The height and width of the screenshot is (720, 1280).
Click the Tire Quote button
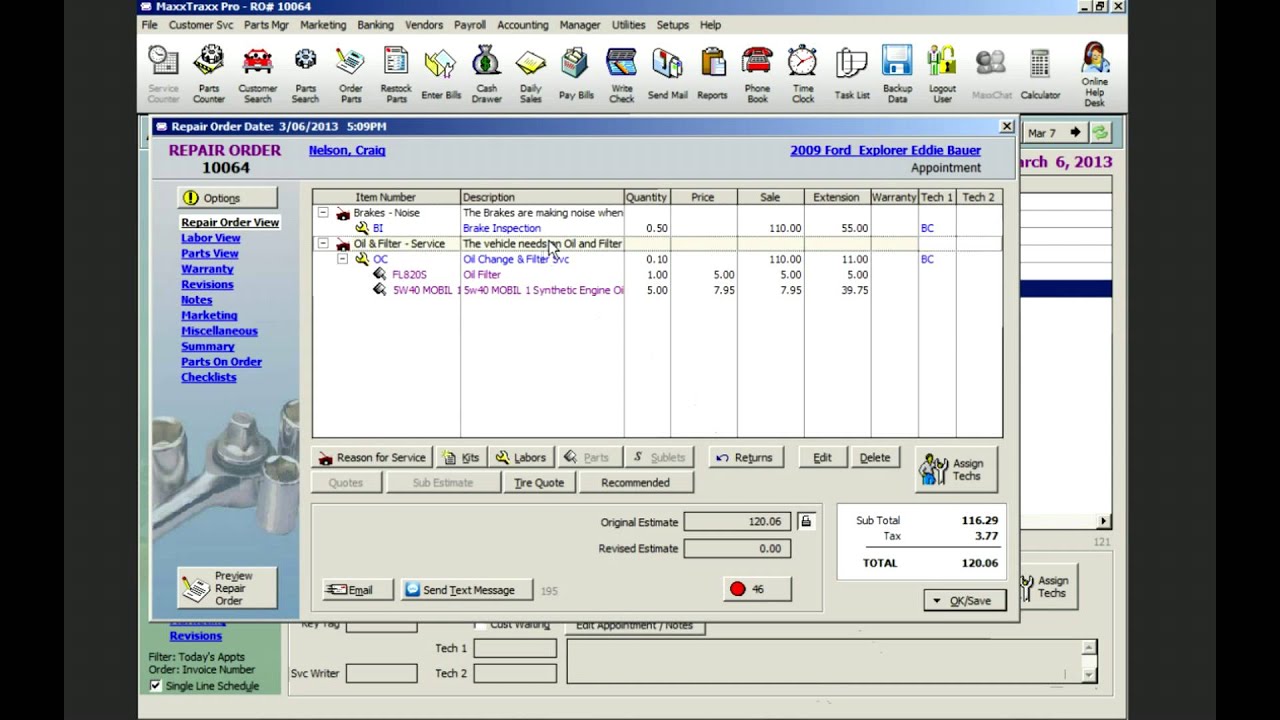coord(539,483)
